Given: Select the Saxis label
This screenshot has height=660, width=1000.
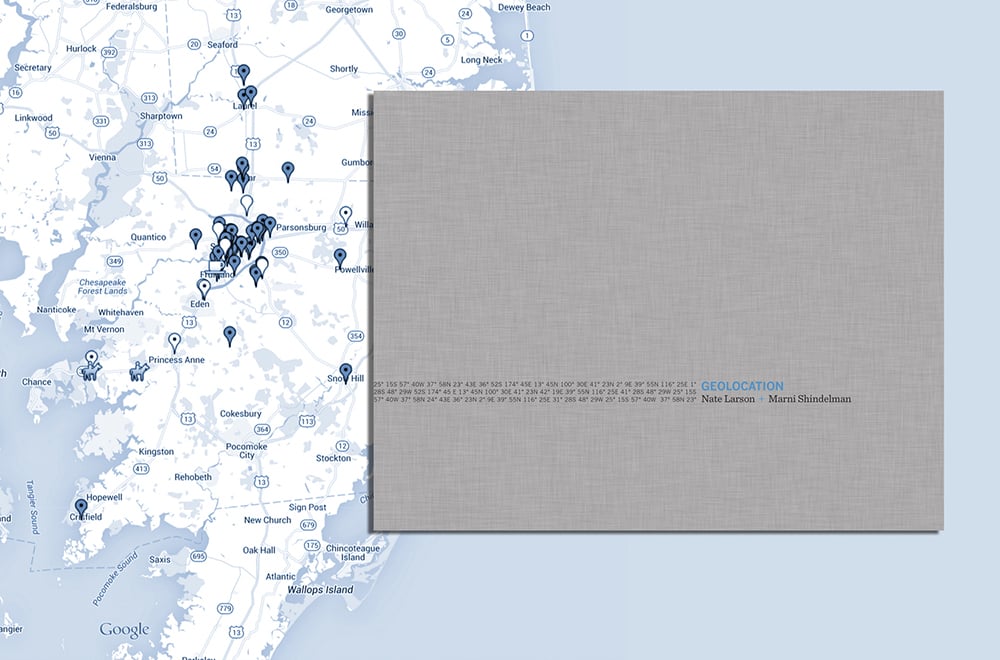Looking at the screenshot, I should pos(159,560).
